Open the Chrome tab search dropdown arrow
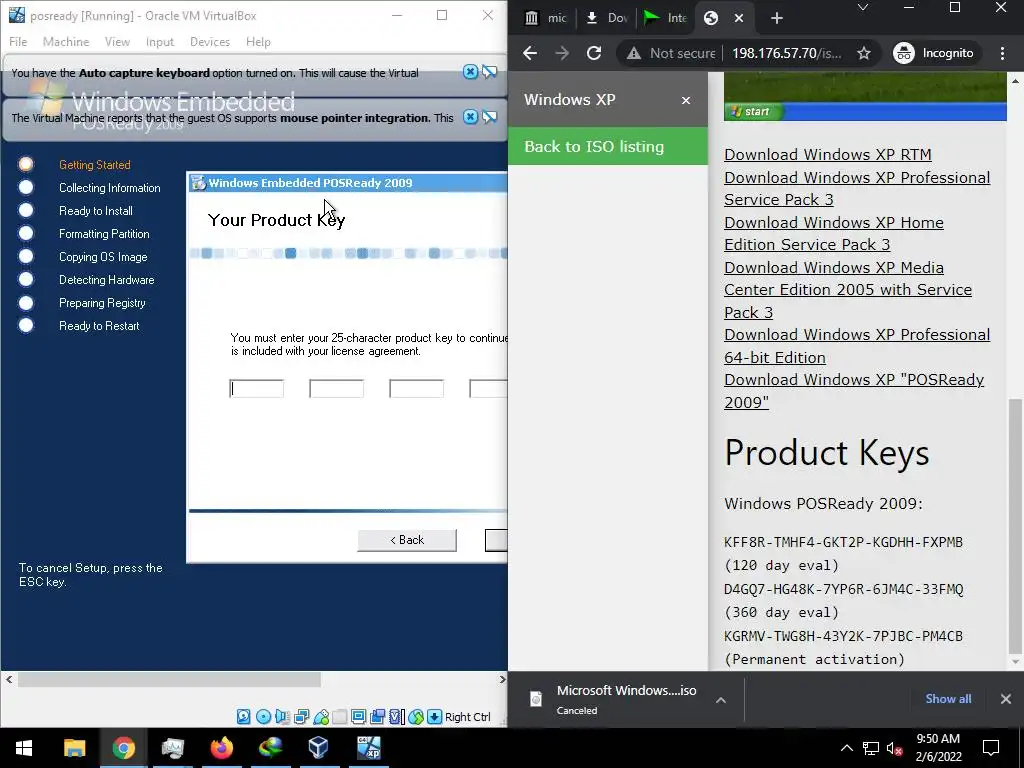The height and width of the screenshot is (768, 1024). 863,8
